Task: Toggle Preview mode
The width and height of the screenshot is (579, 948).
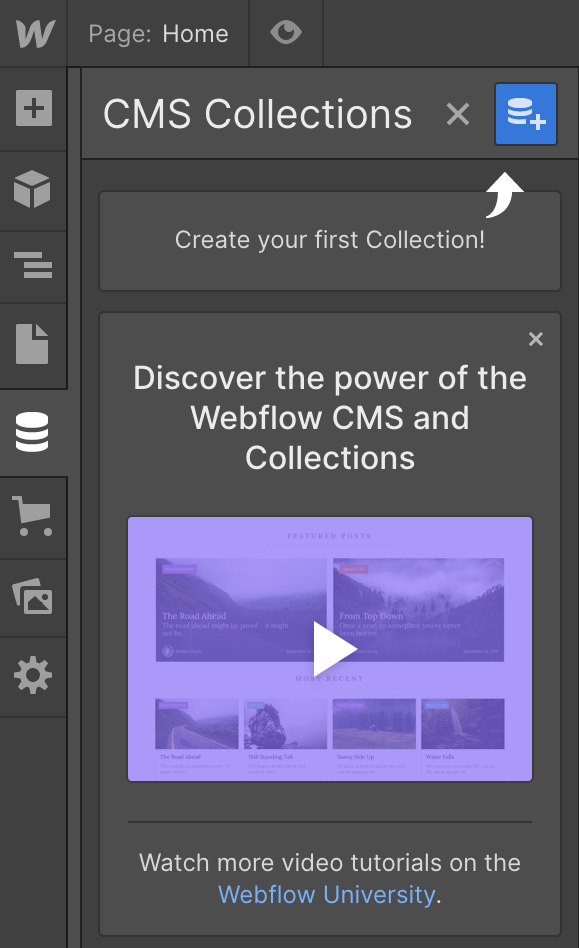Action: pos(286,31)
